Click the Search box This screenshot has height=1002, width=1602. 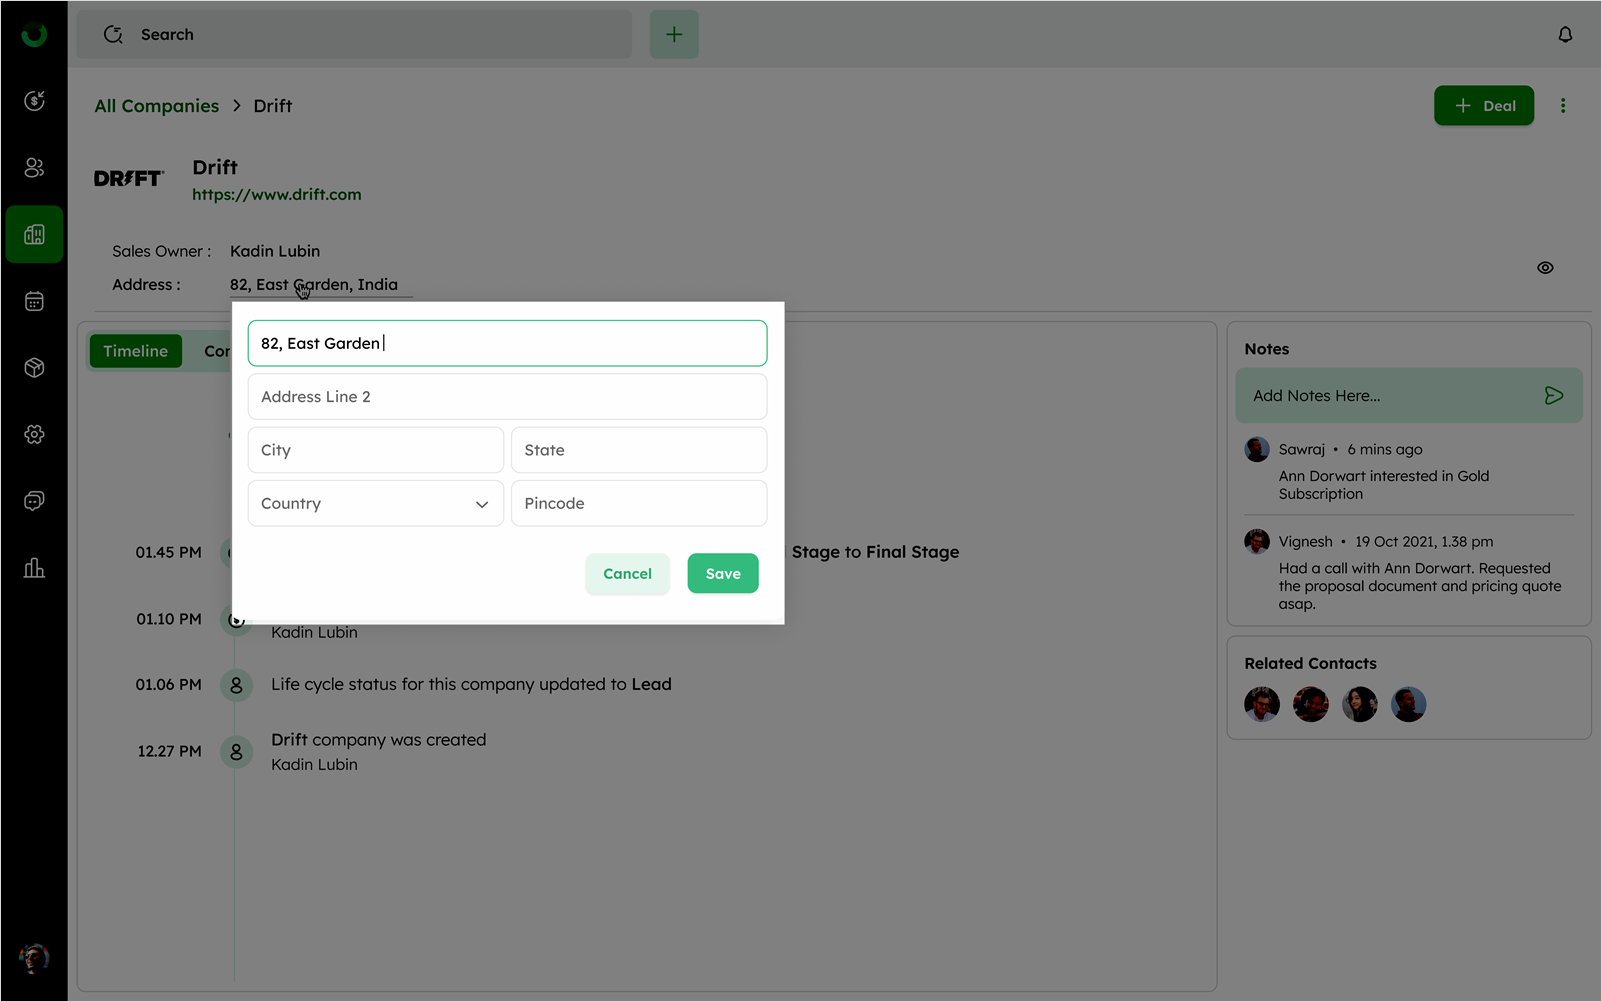pos(354,34)
